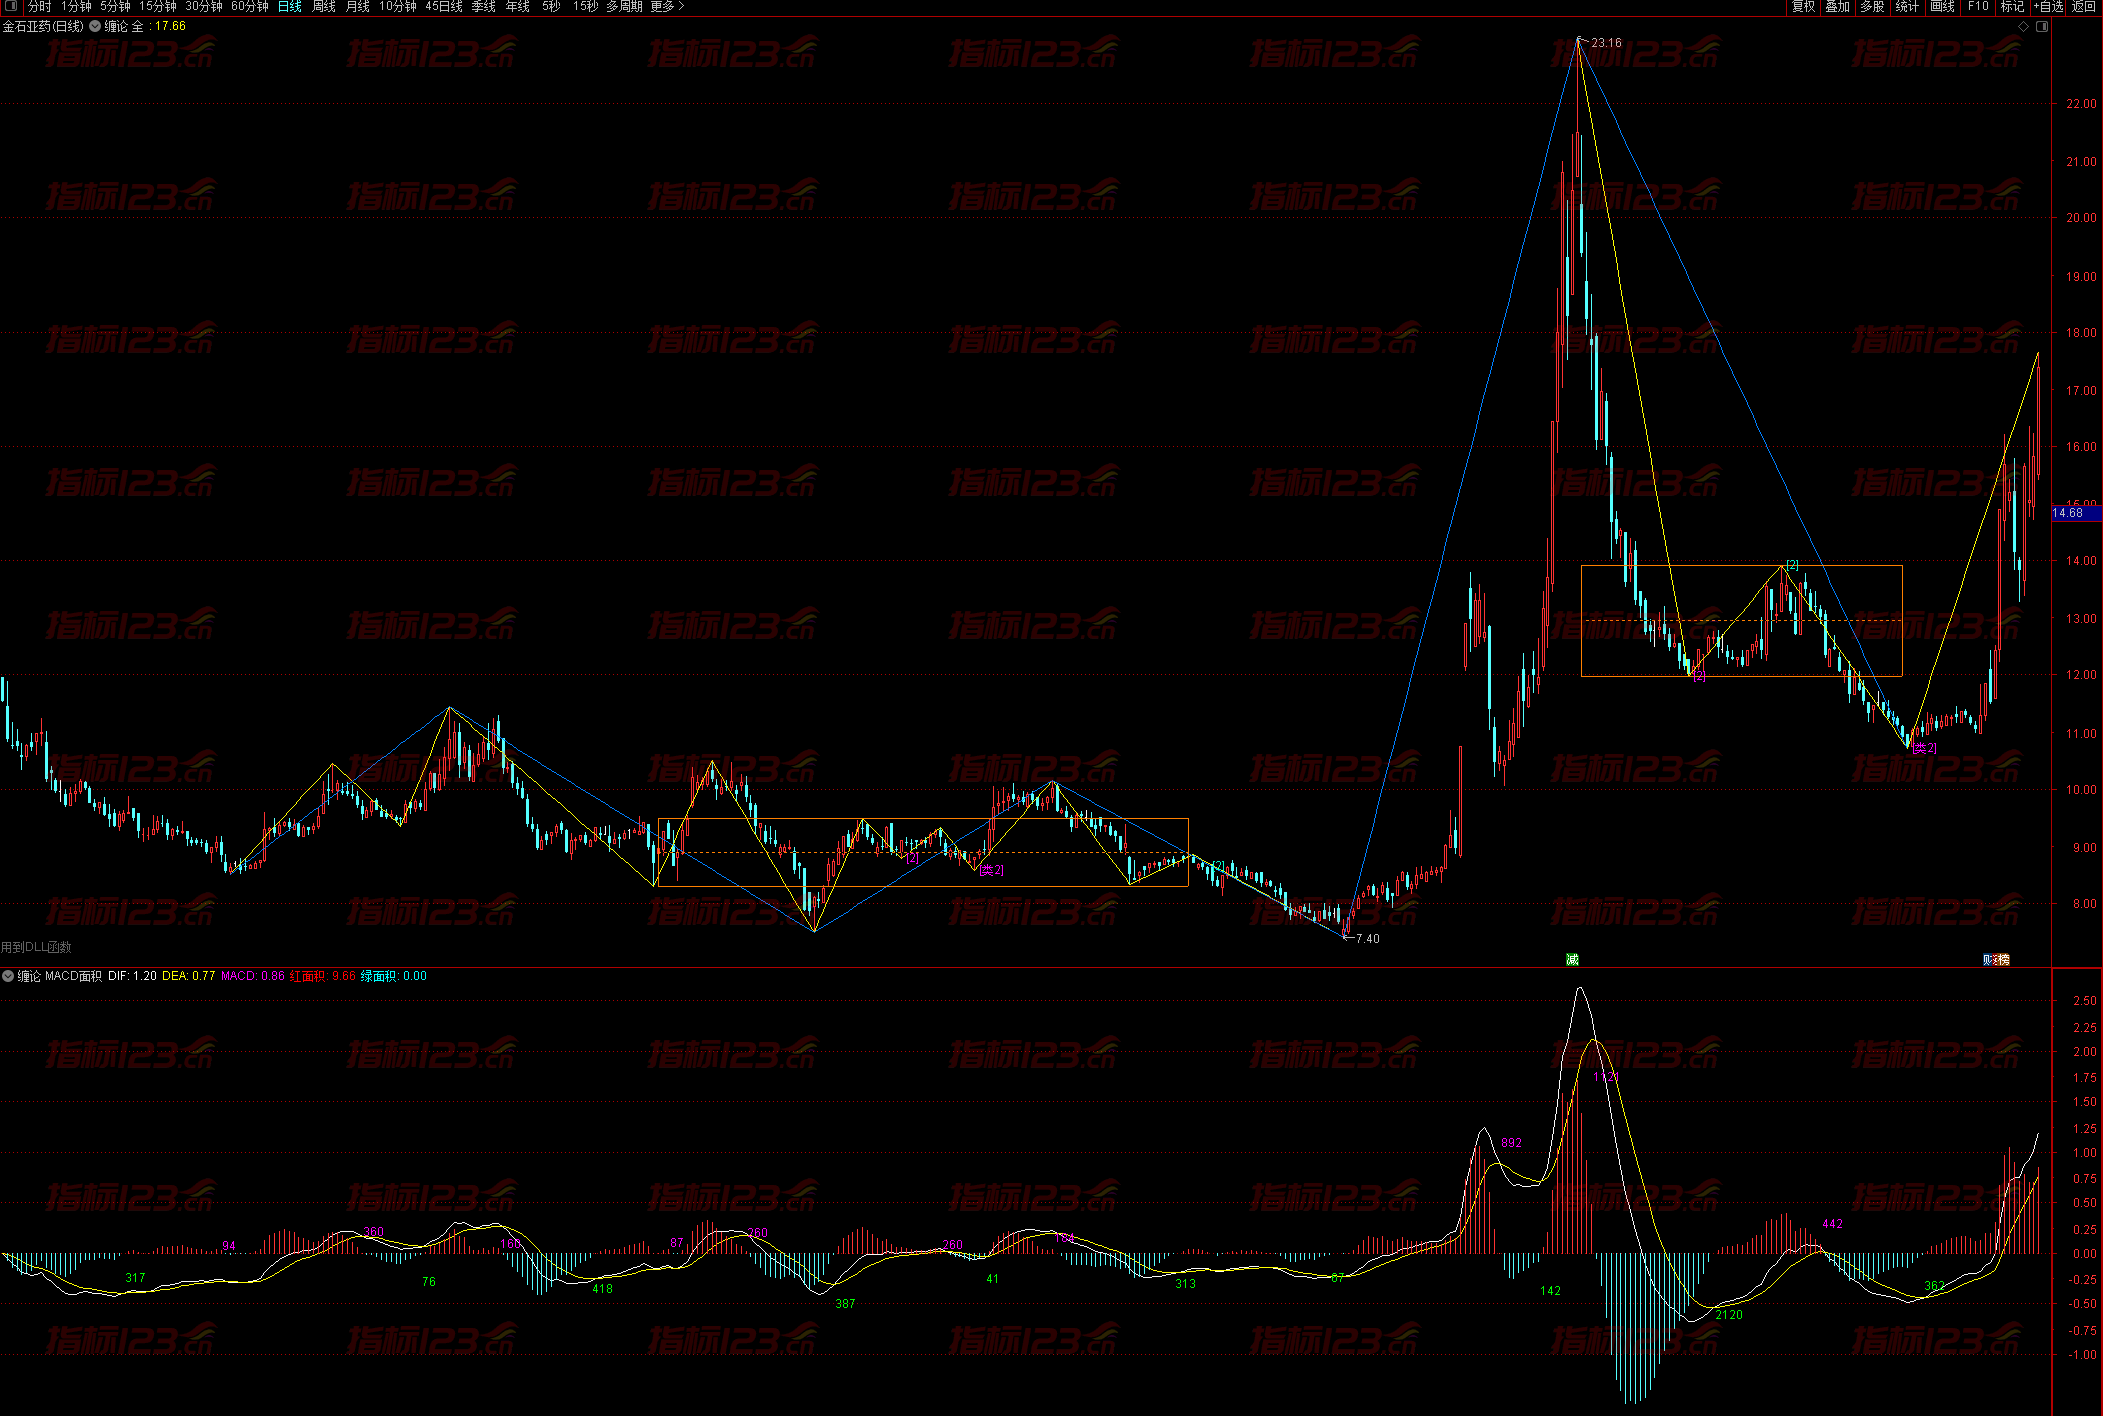Click the MACD: 0.86 value label

pos(253,976)
